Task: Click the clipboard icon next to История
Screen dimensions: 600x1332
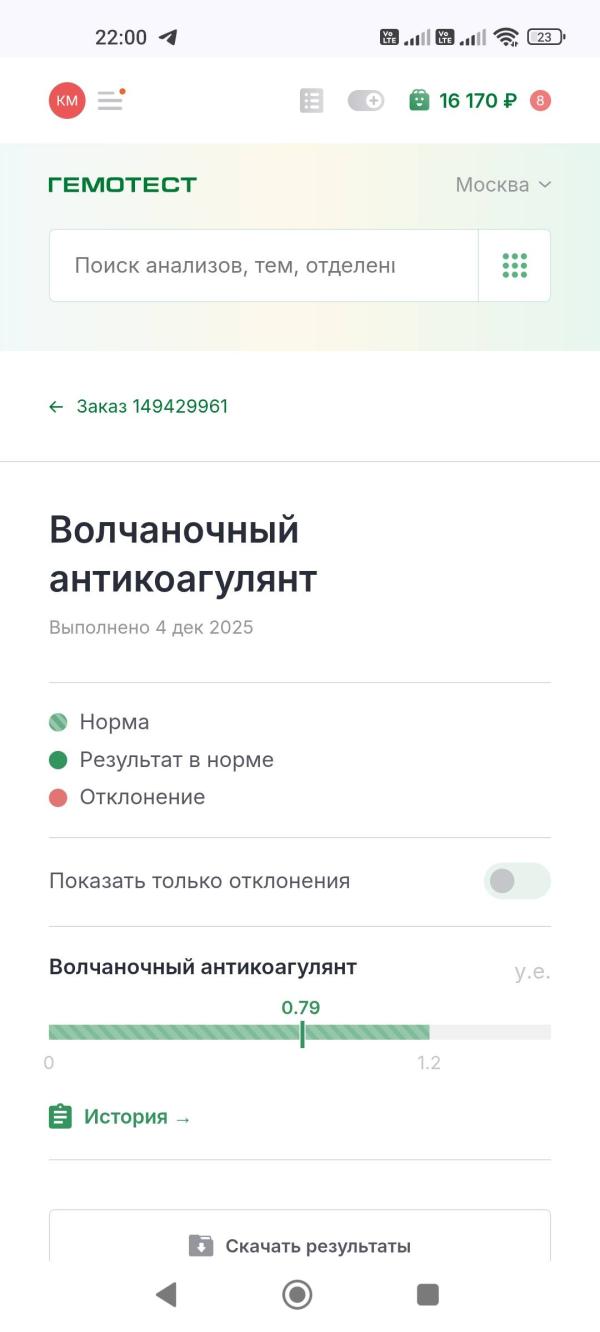Action: [60, 1116]
